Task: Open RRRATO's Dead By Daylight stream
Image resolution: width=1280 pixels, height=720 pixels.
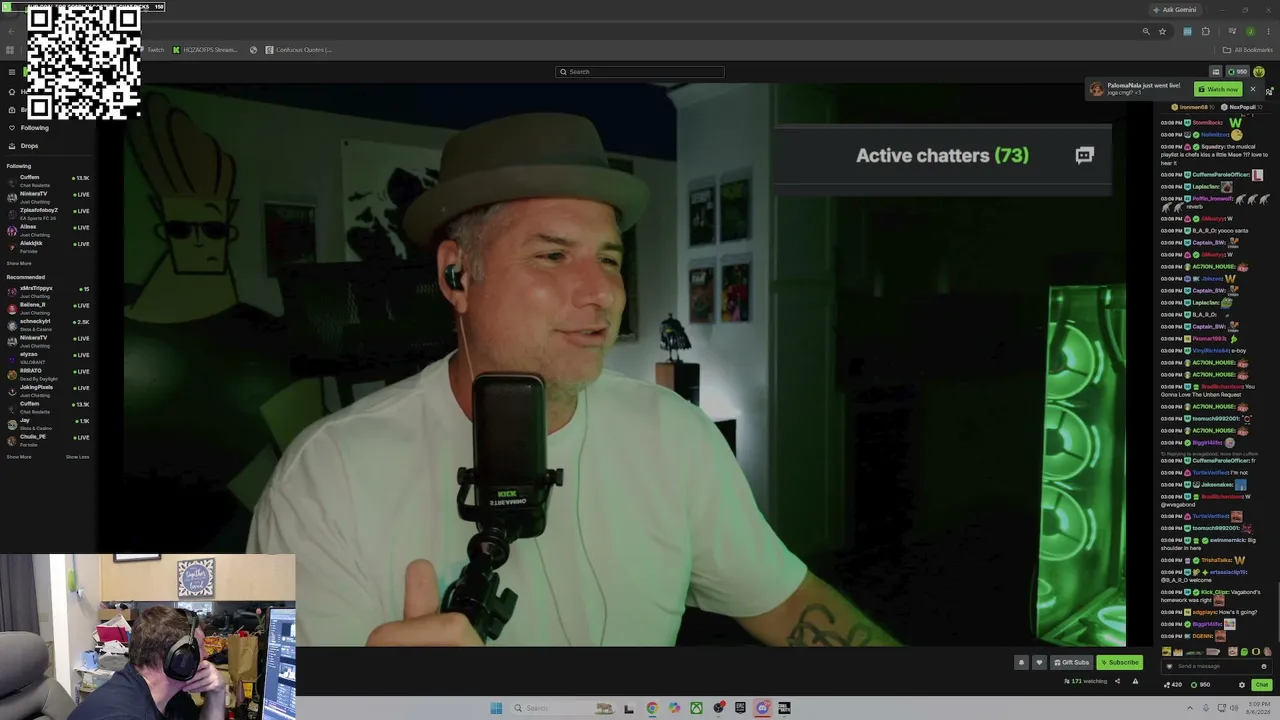Action: [x=48, y=373]
